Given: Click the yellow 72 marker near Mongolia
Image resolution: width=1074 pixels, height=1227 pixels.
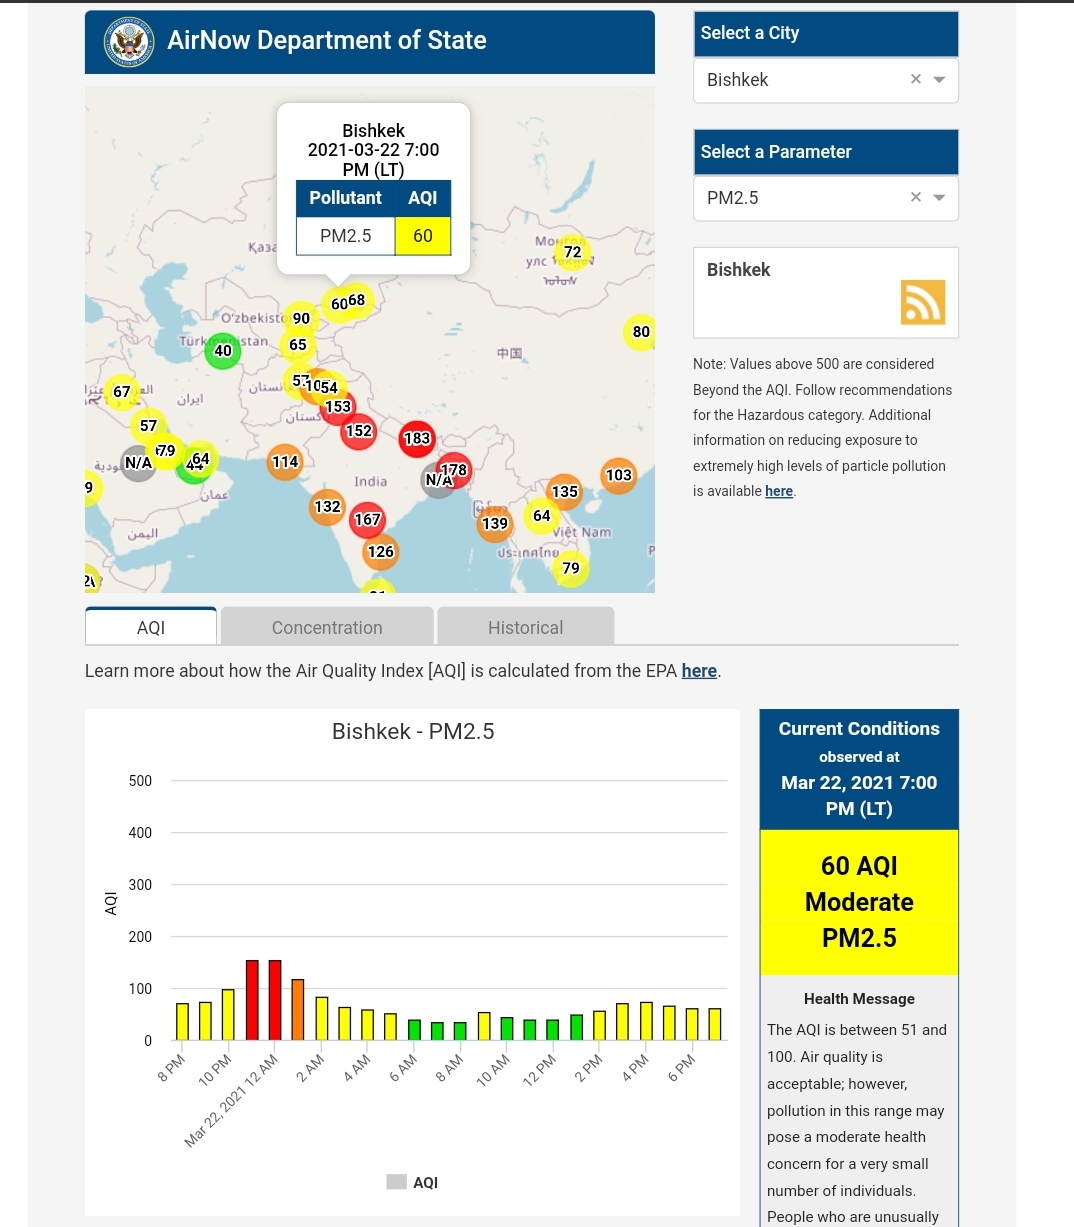Looking at the screenshot, I should 573,252.
